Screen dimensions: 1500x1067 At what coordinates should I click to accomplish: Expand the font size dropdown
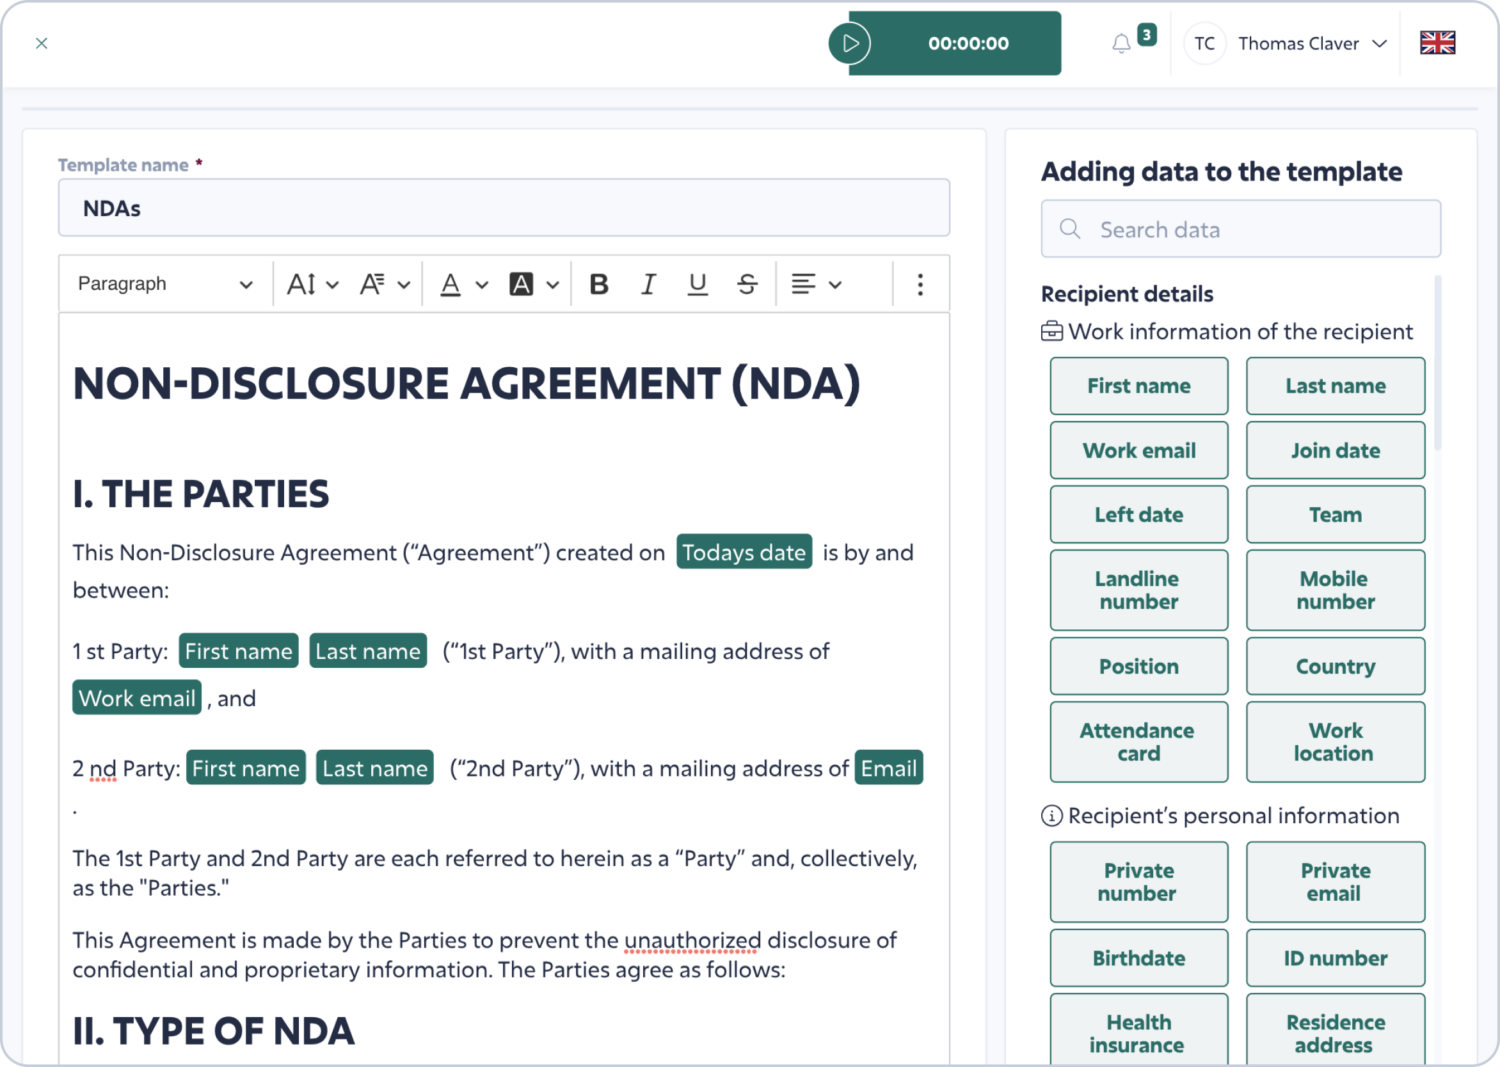pos(312,285)
